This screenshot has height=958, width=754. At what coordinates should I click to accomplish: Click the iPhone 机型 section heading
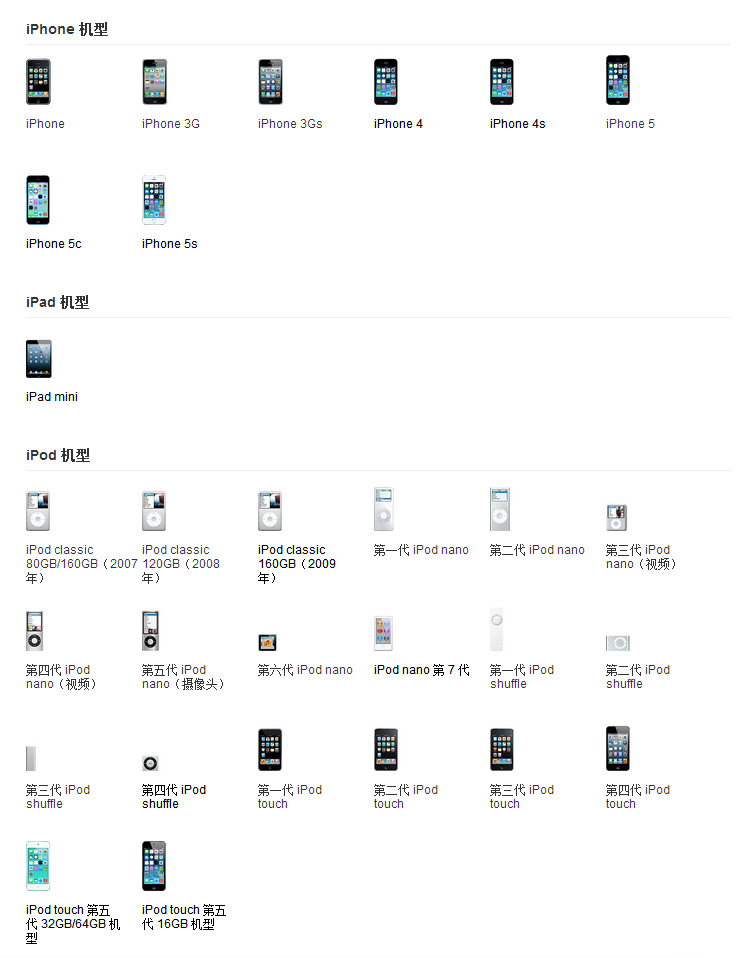[x=67, y=29]
